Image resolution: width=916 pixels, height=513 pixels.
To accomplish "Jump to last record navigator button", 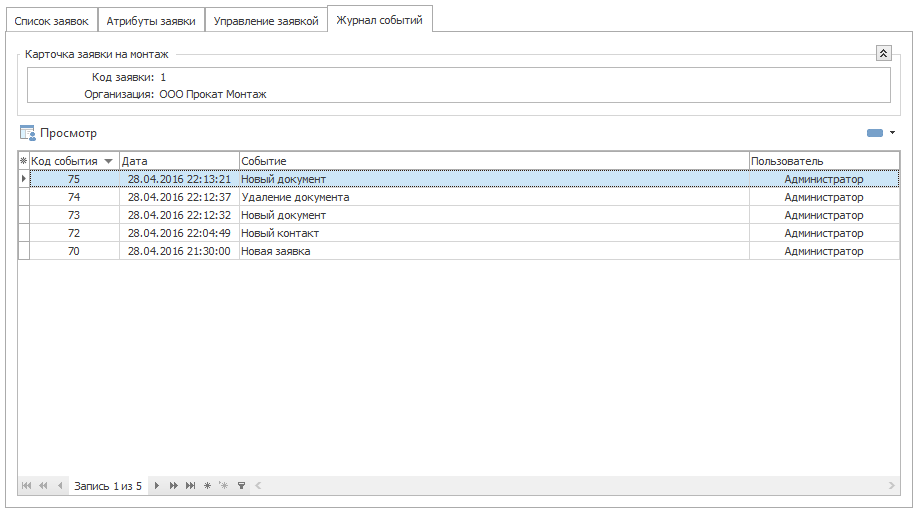I will pyautogui.click(x=190, y=486).
